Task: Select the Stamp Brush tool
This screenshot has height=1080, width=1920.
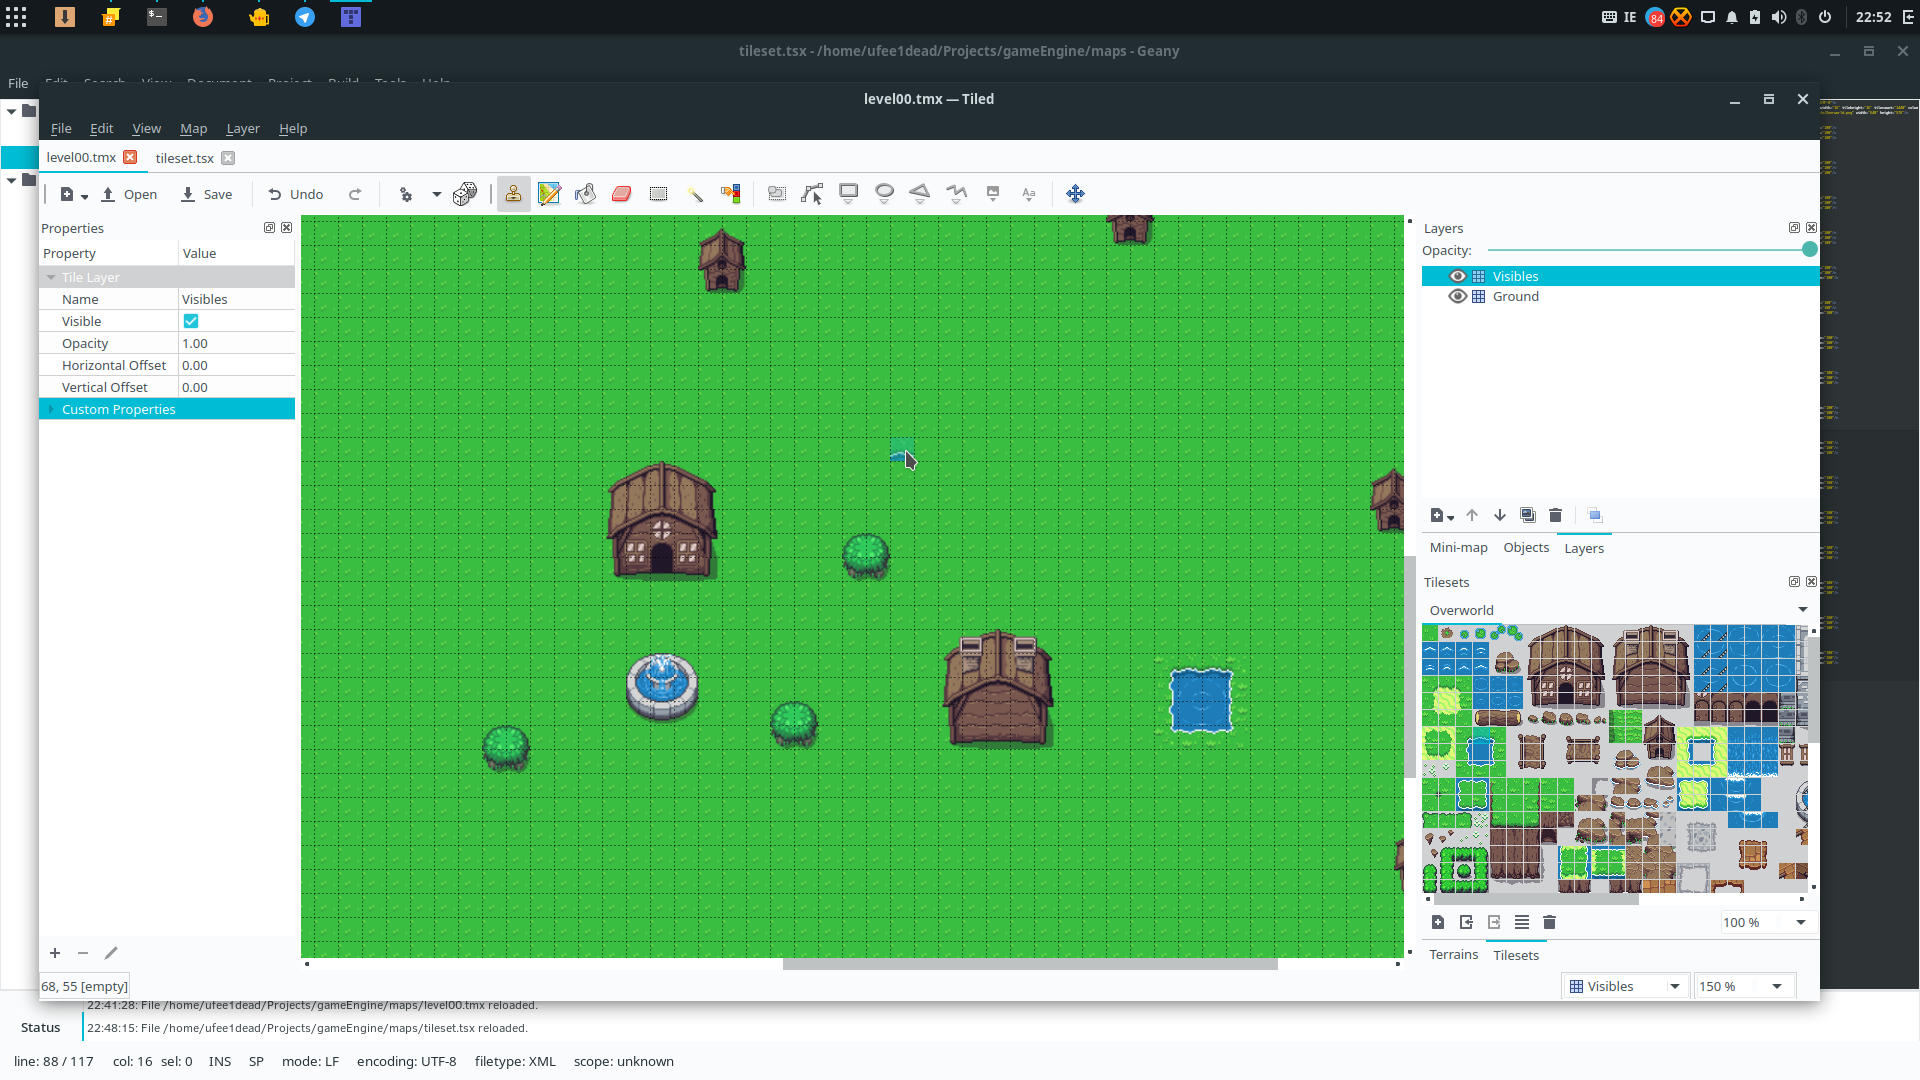Action: tap(513, 194)
